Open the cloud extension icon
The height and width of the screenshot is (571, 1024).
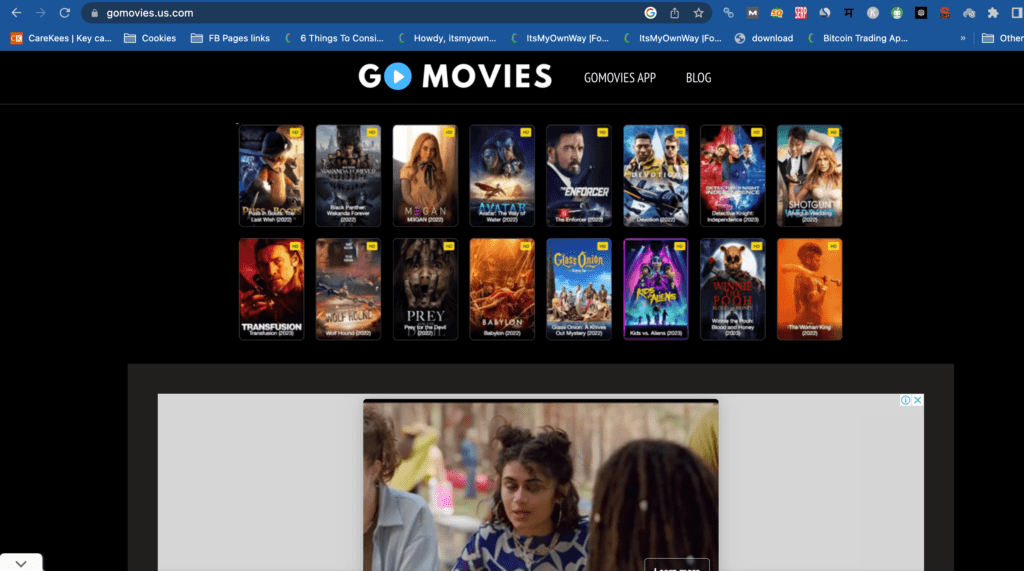click(x=969, y=12)
